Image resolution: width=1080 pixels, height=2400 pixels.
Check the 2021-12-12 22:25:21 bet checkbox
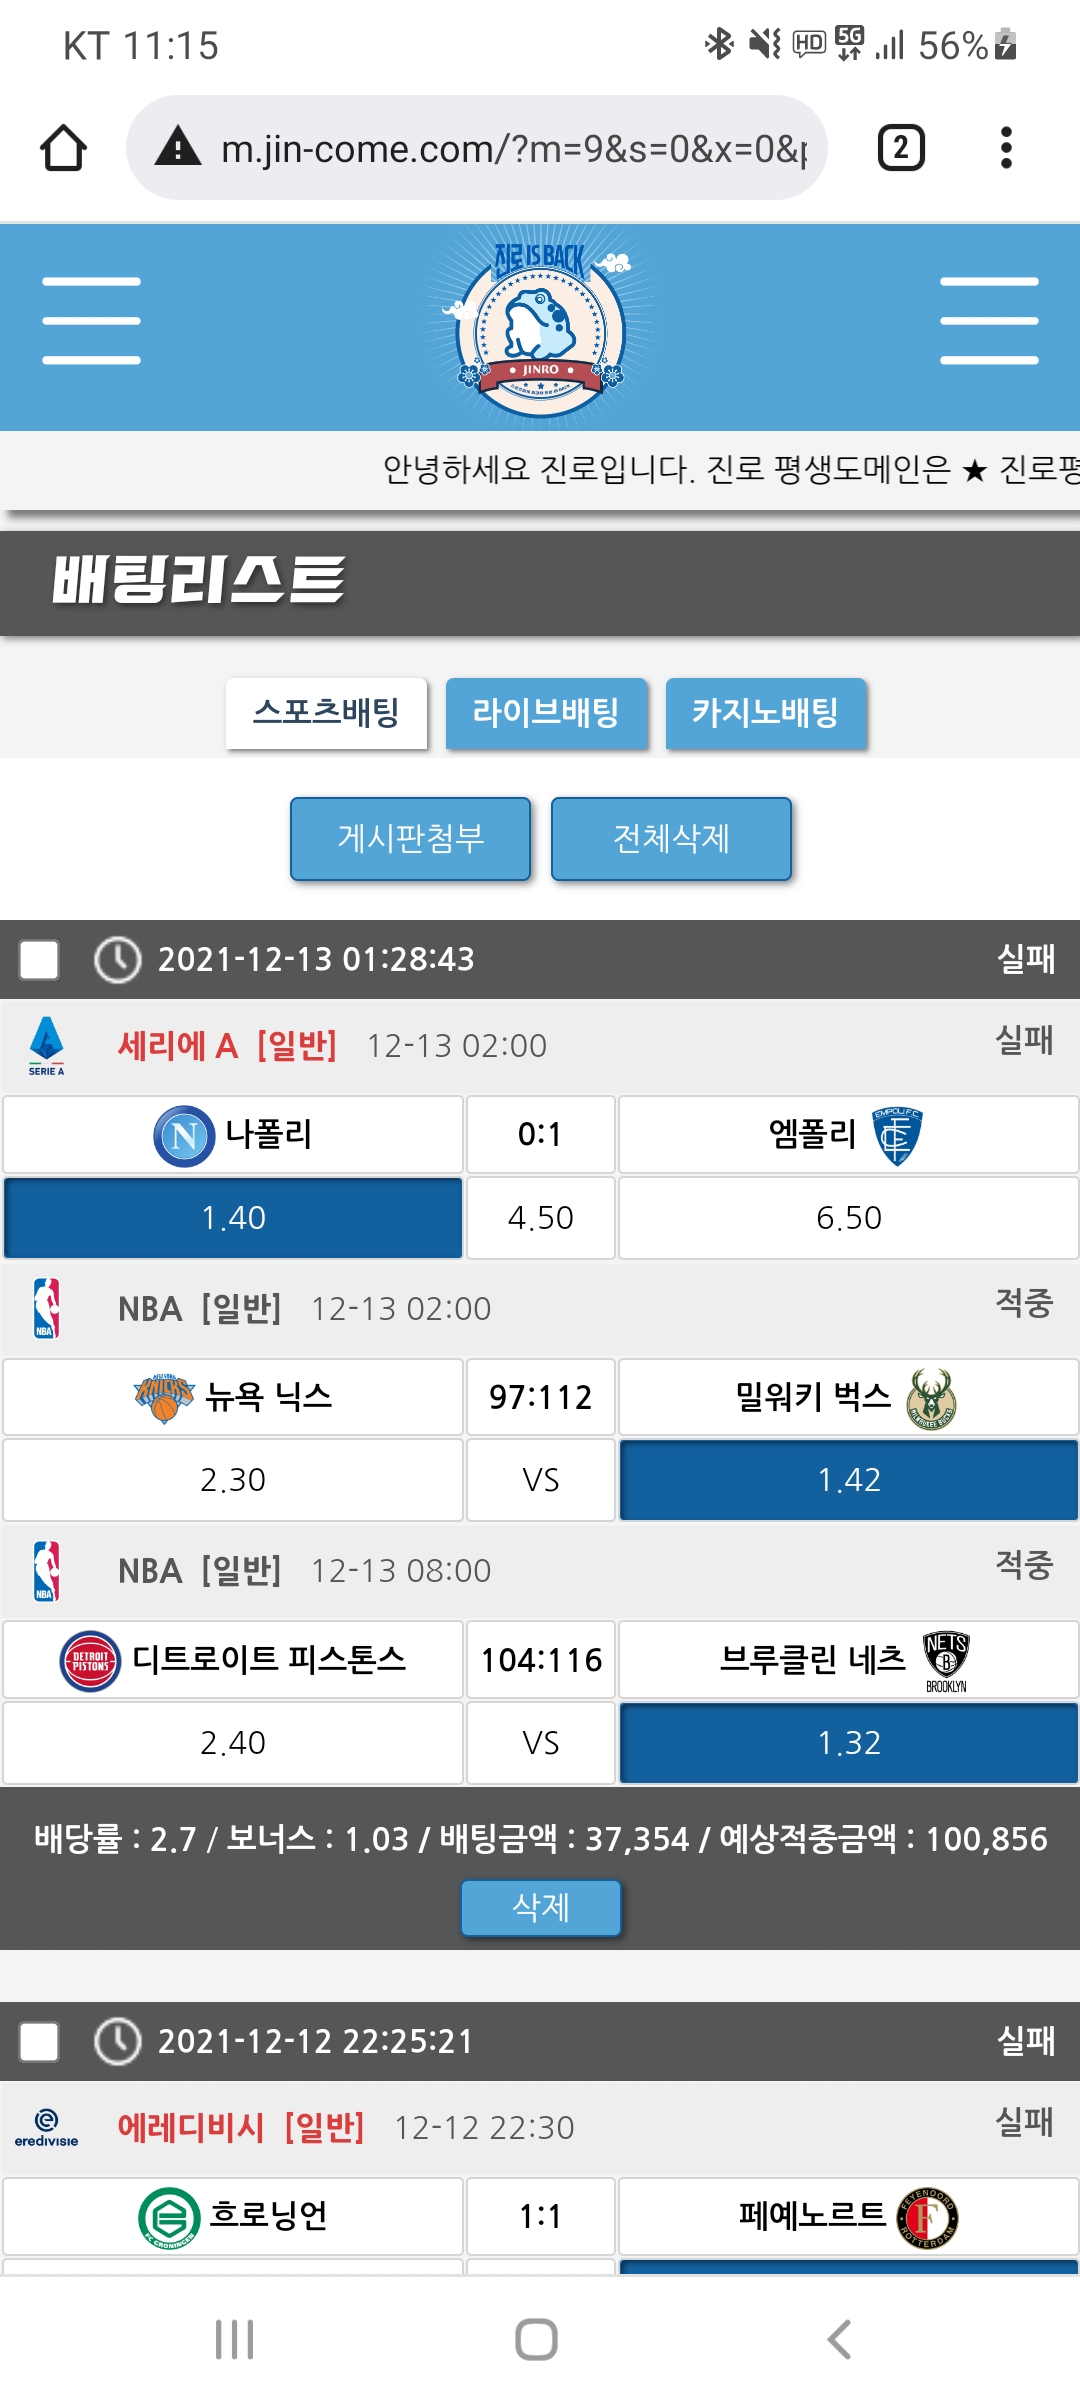40,2041
